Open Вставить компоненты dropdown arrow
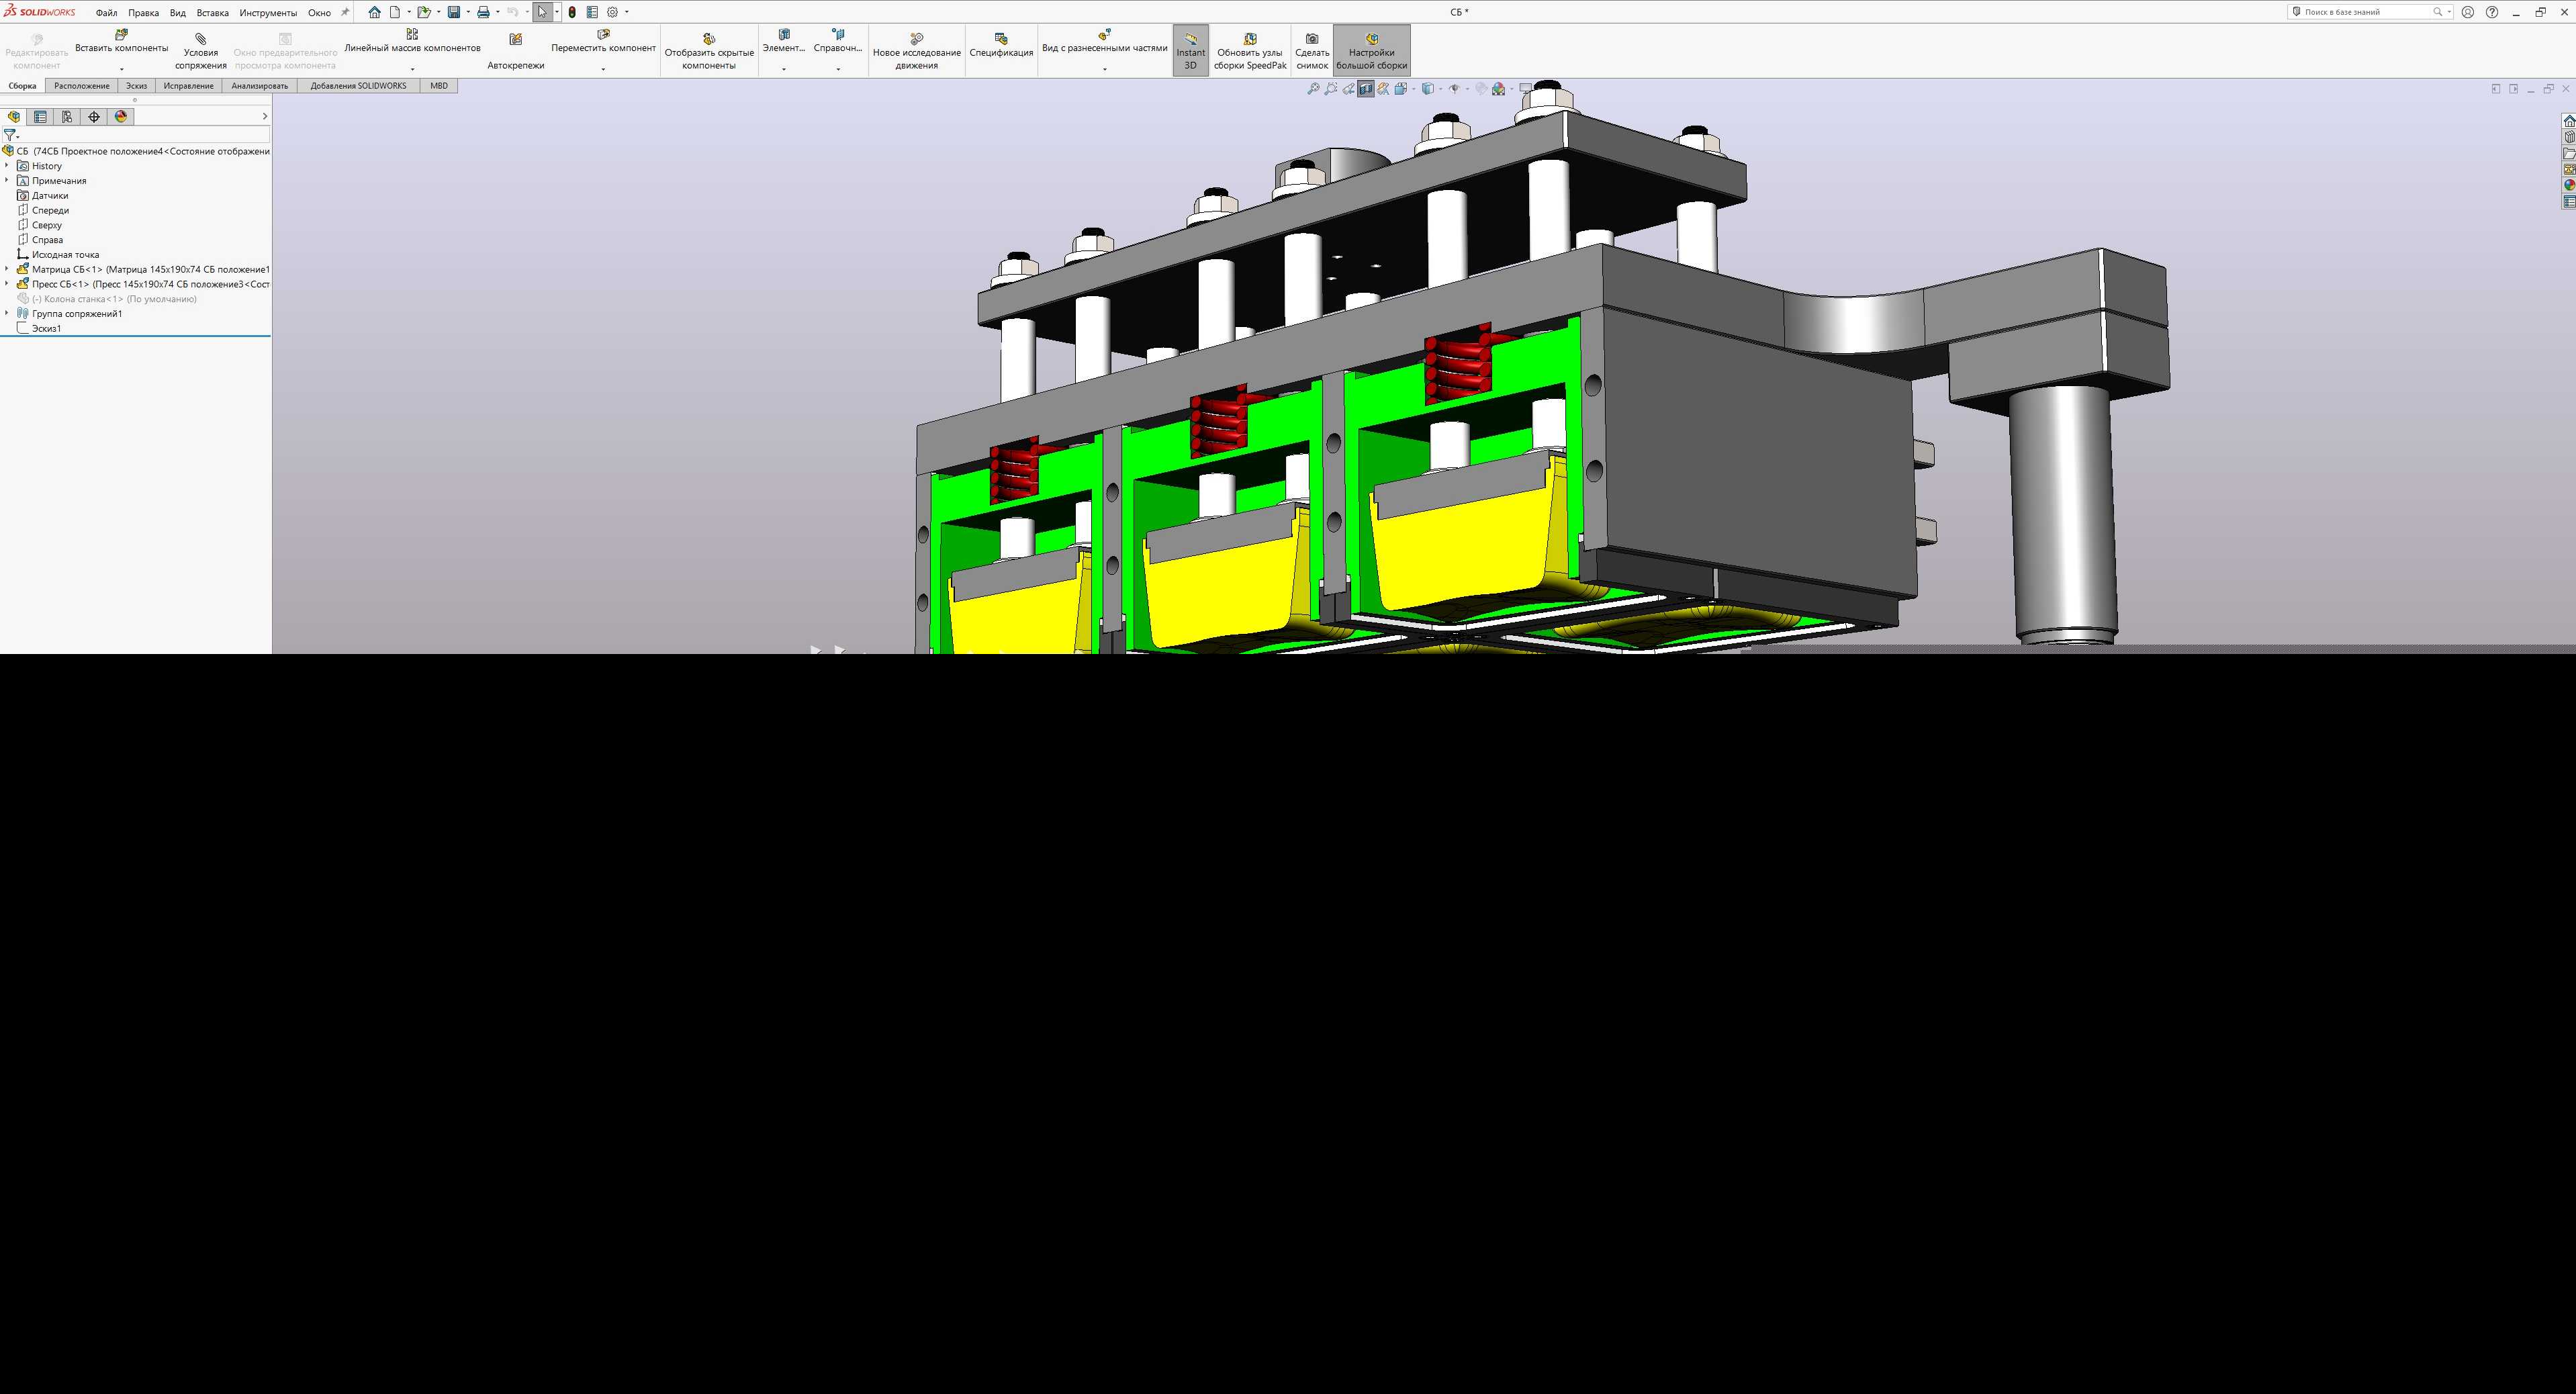Image resolution: width=2576 pixels, height=1394 pixels. 121,69
